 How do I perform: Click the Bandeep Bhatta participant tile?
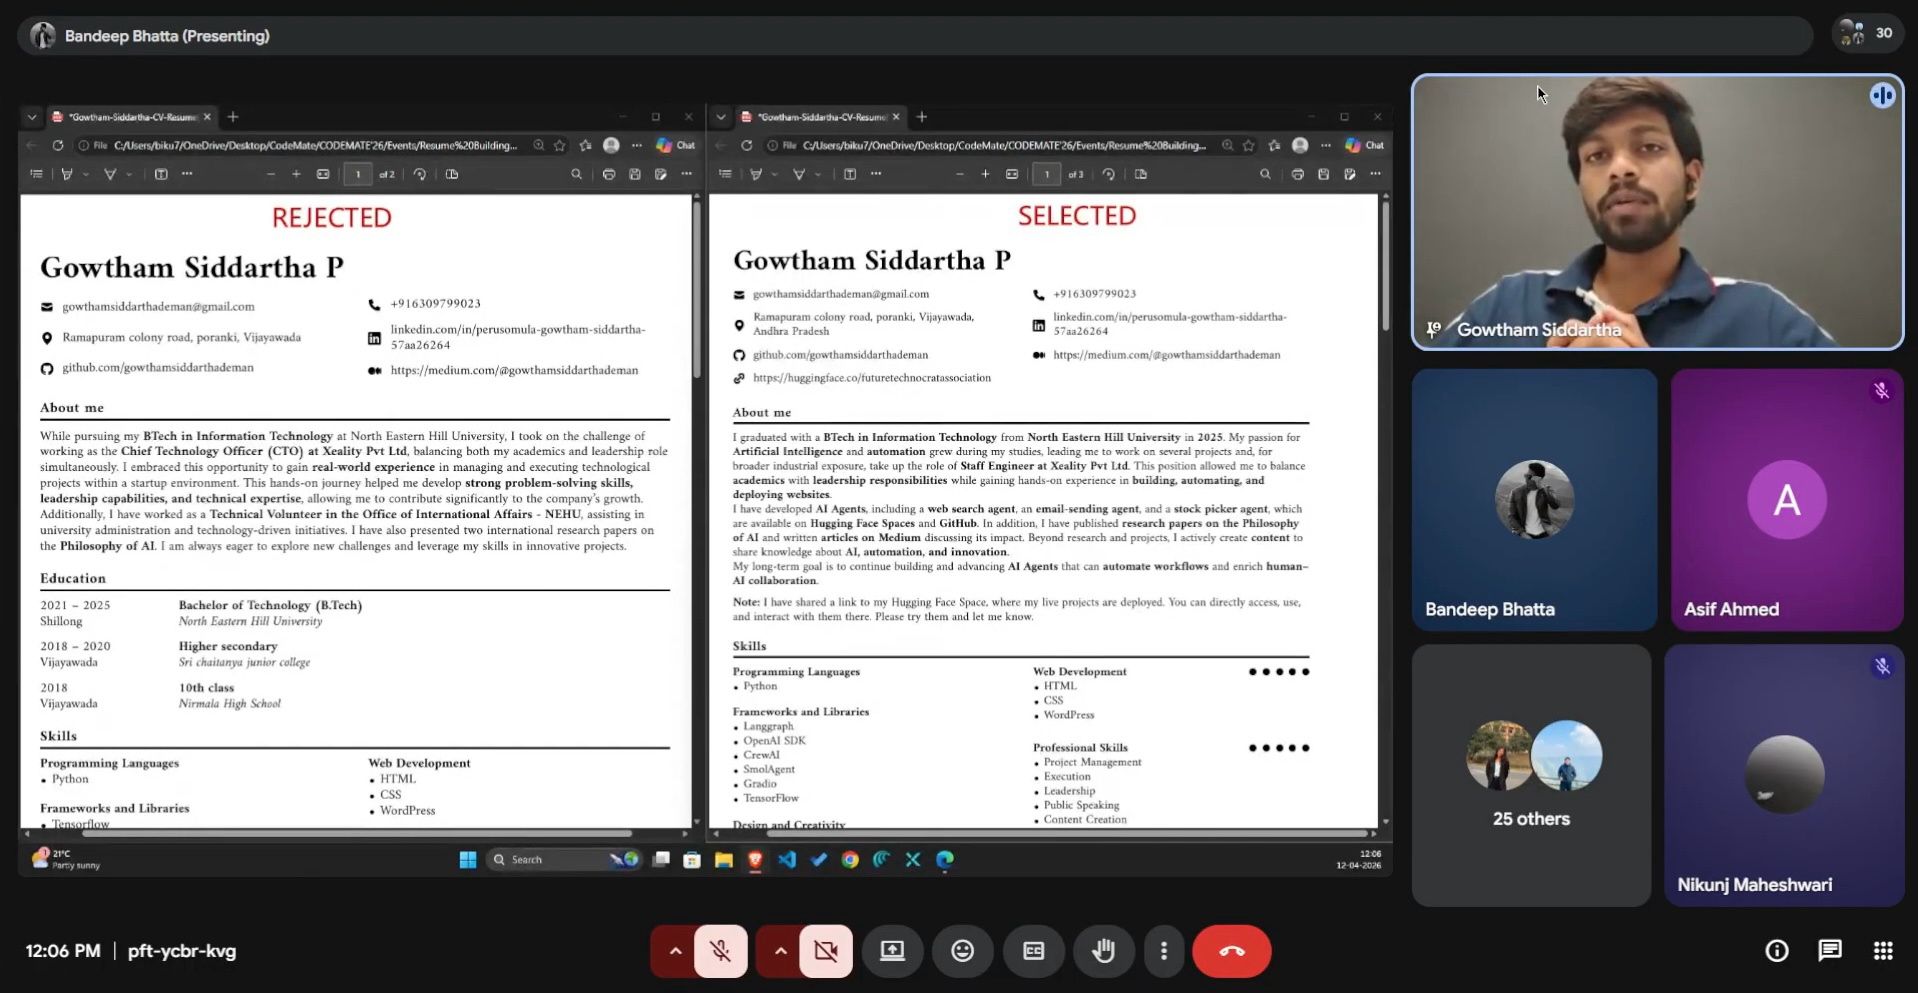pyautogui.click(x=1534, y=500)
